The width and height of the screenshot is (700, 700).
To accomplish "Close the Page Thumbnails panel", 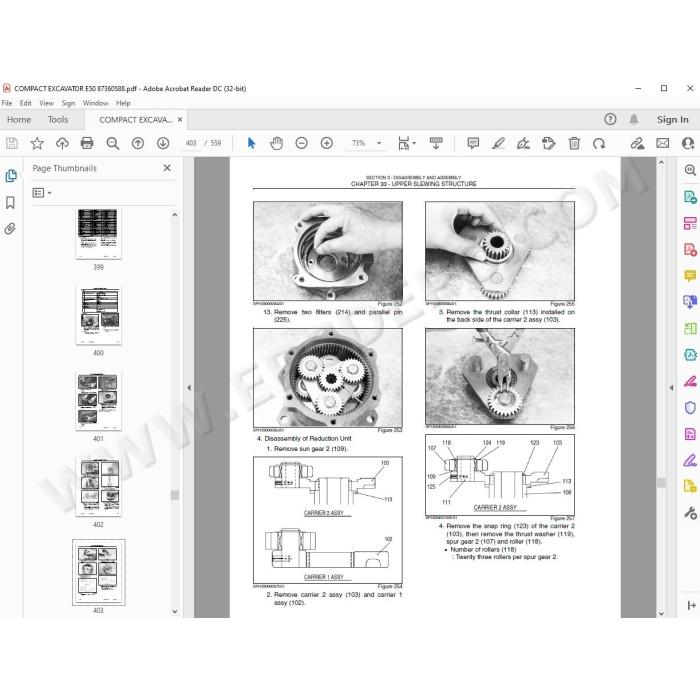I will point(167,168).
